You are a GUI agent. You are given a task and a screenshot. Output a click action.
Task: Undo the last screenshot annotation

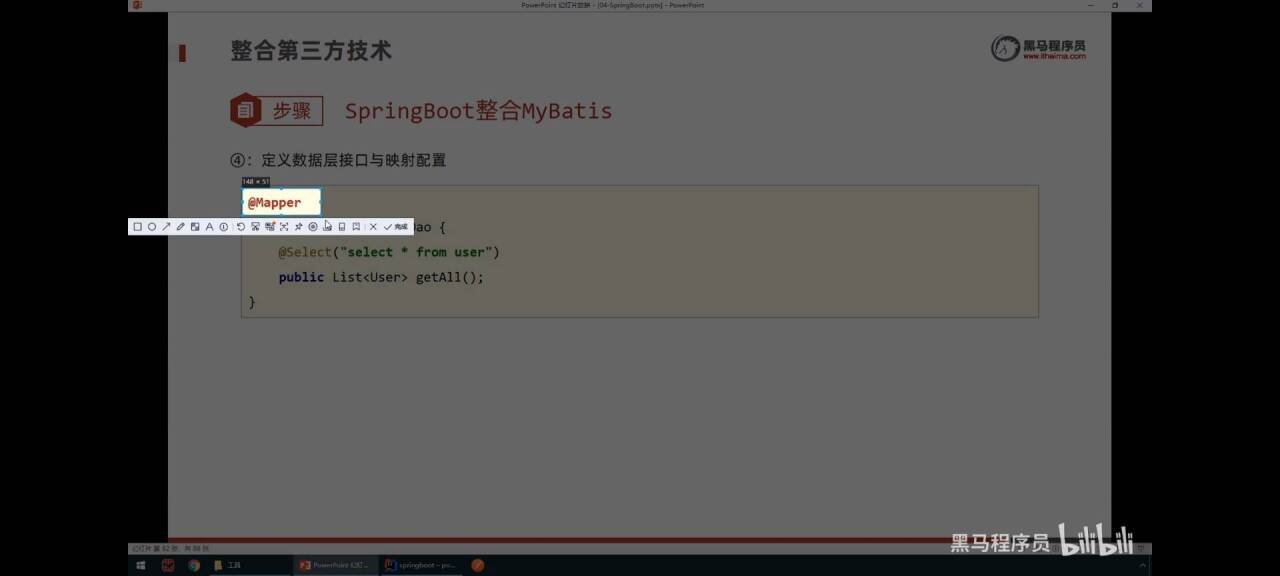coord(241,227)
